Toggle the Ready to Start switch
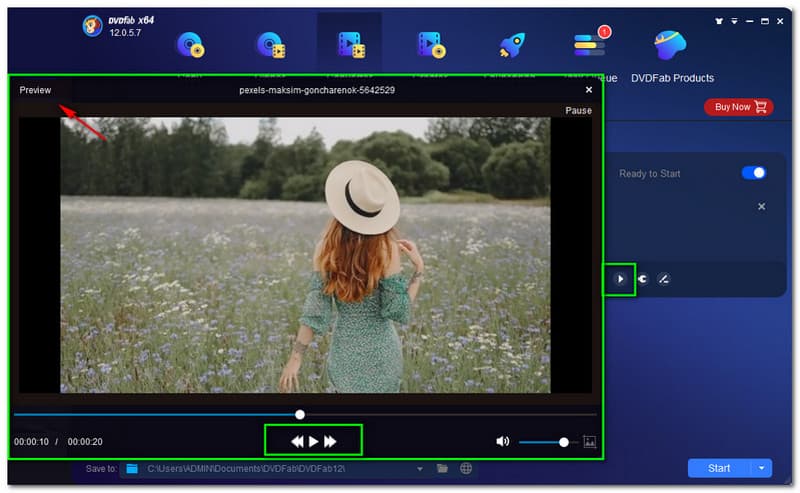This screenshot has width=800, height=493. pyautogui.click(x=753, y=173)
